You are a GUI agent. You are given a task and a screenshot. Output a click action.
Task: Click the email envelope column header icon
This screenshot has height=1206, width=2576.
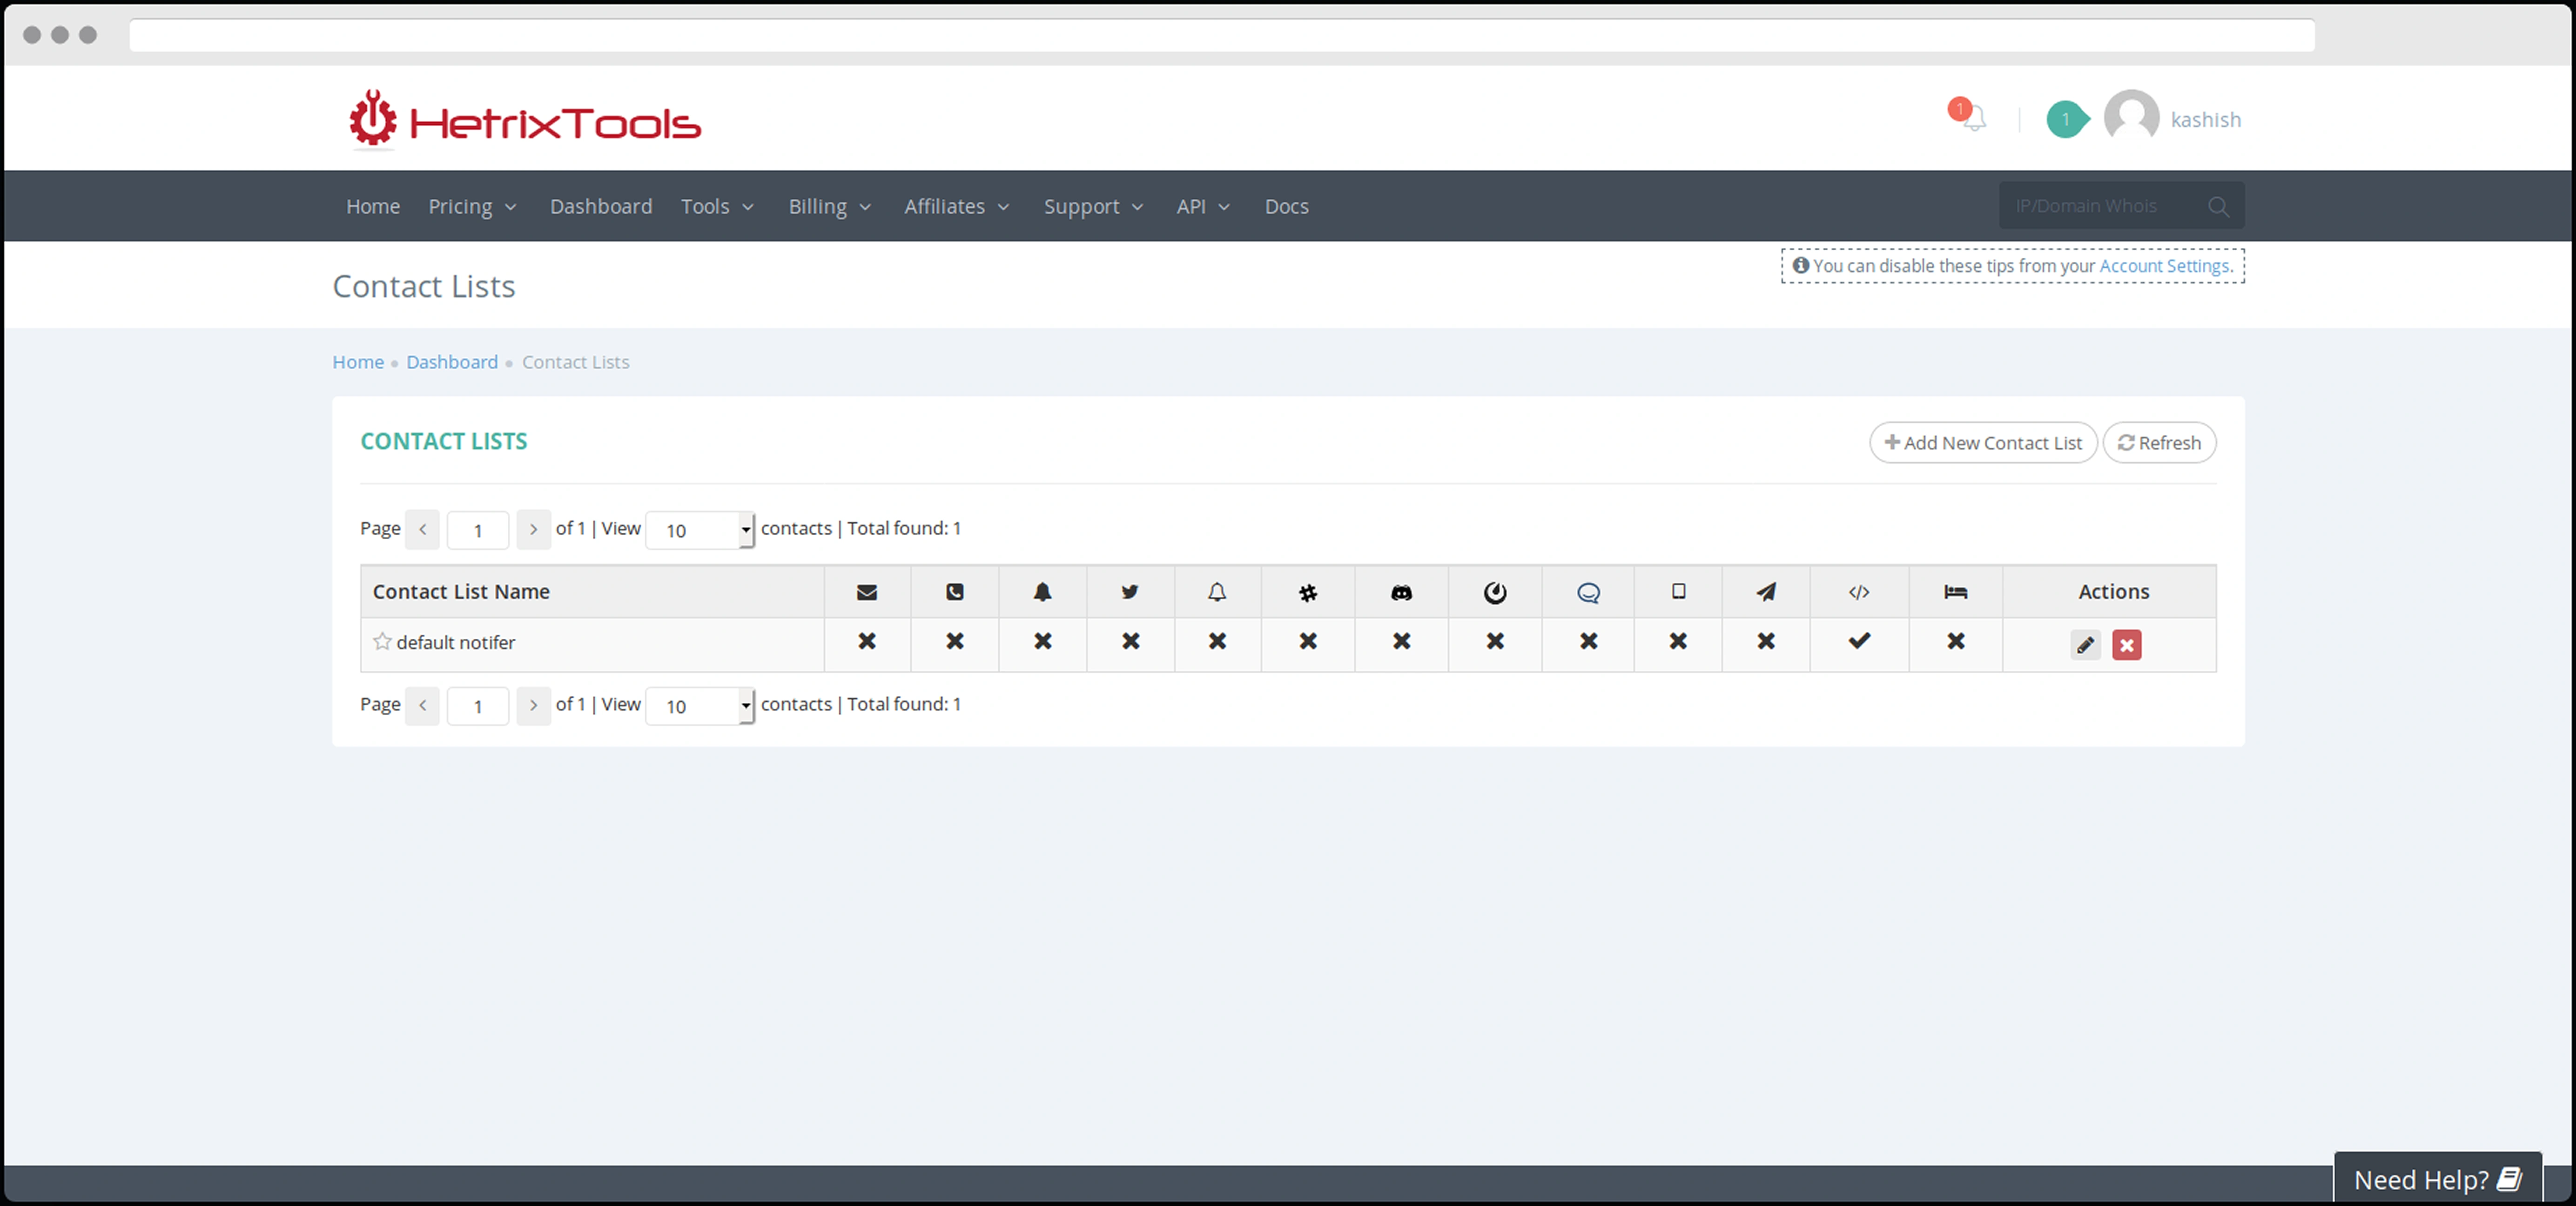click(x=866, y=592)
